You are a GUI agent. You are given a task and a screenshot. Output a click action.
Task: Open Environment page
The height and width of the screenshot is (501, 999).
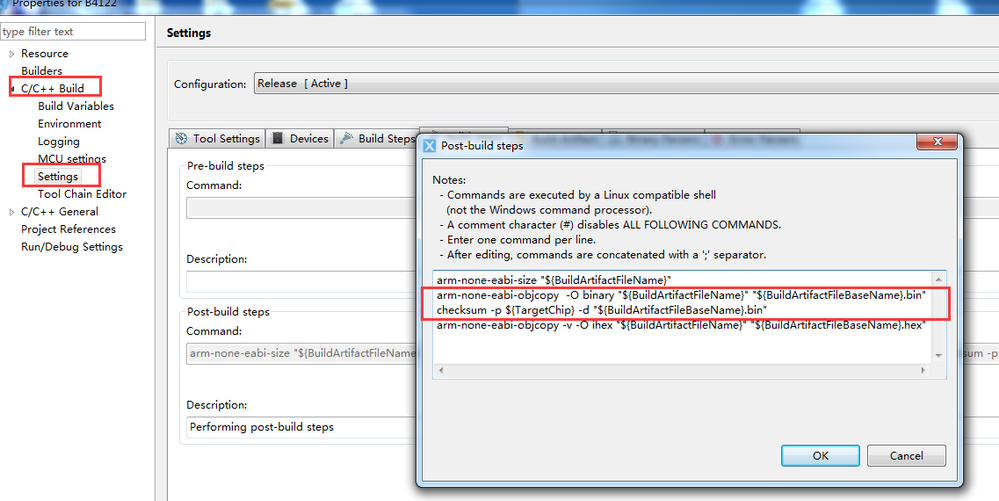(x=69, y=124)
